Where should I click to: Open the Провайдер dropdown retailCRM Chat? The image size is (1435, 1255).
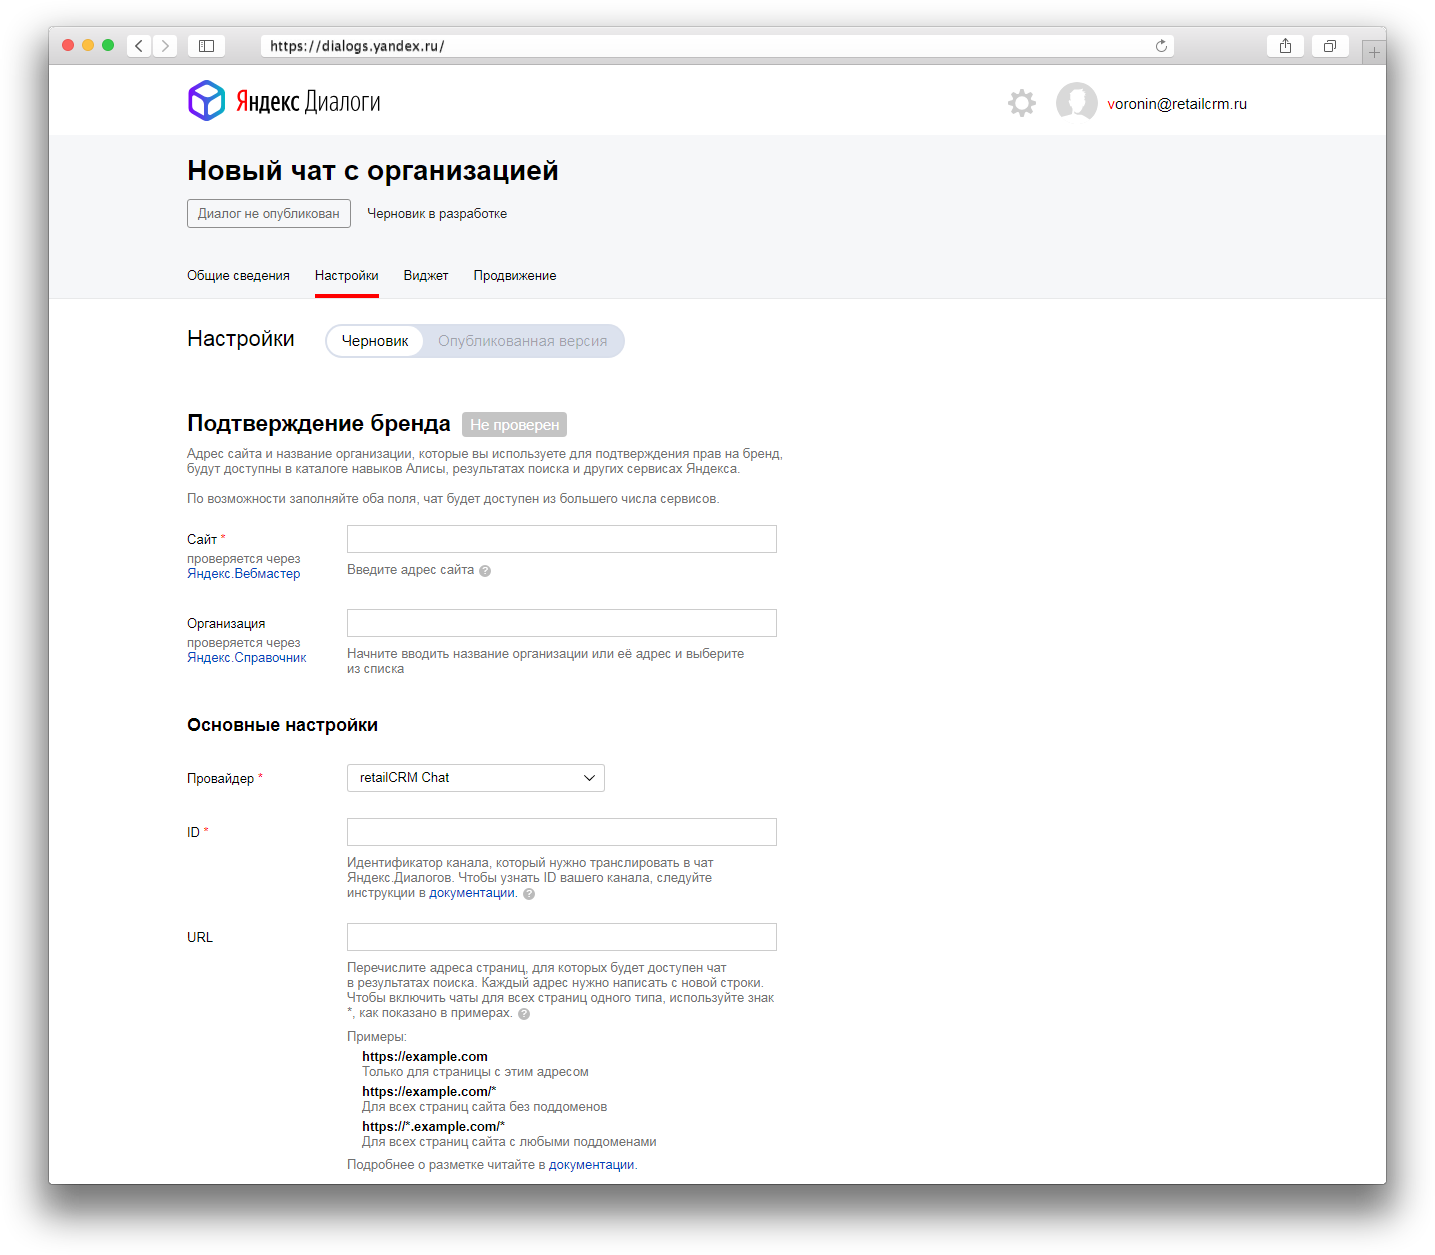(476, 778)
